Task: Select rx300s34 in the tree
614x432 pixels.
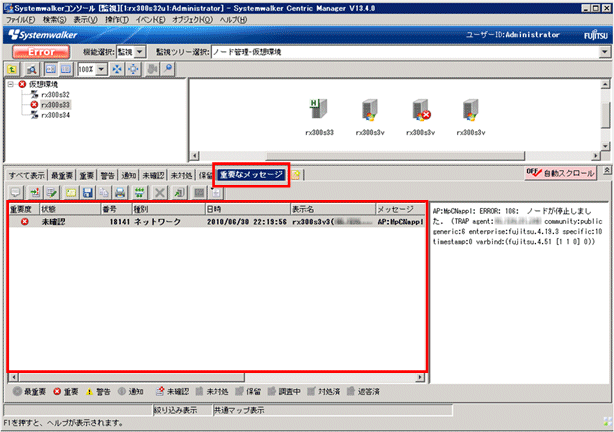Action: click(x=55, y=115)
